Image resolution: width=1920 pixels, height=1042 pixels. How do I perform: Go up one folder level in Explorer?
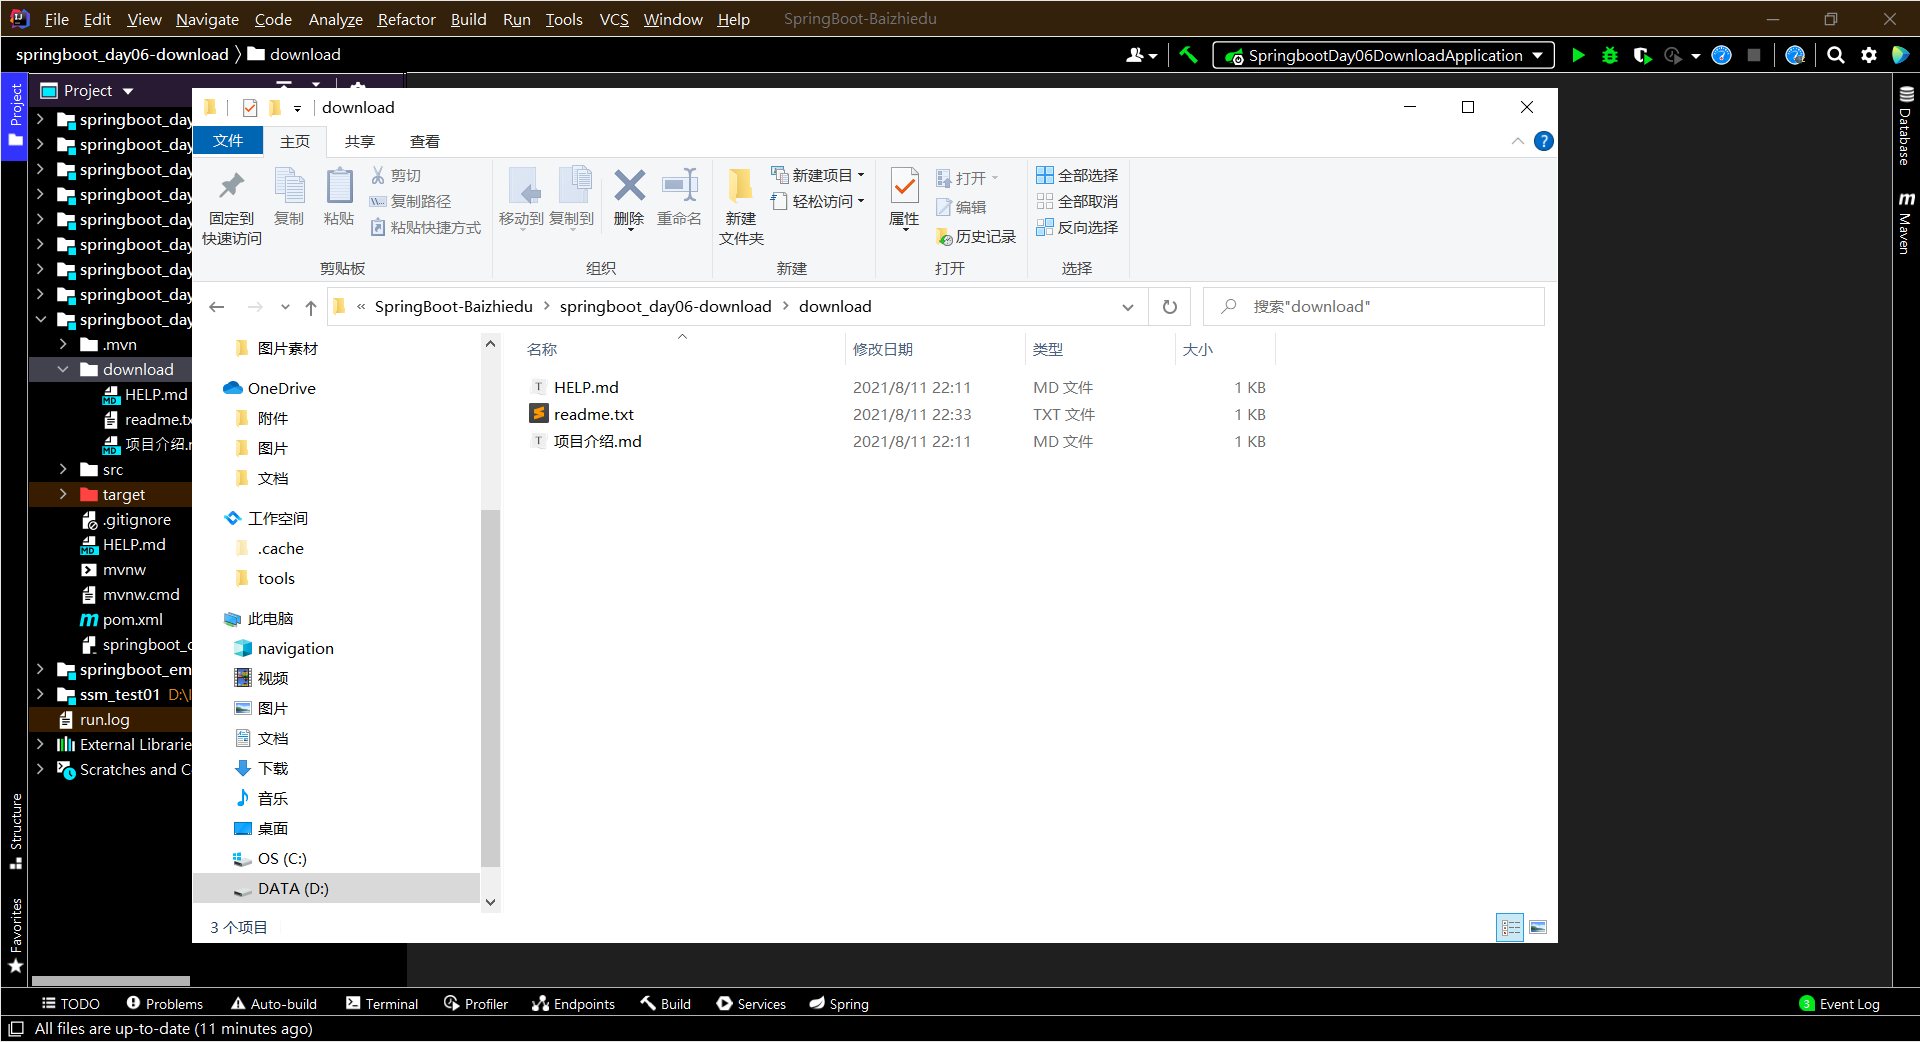point(311,307)
